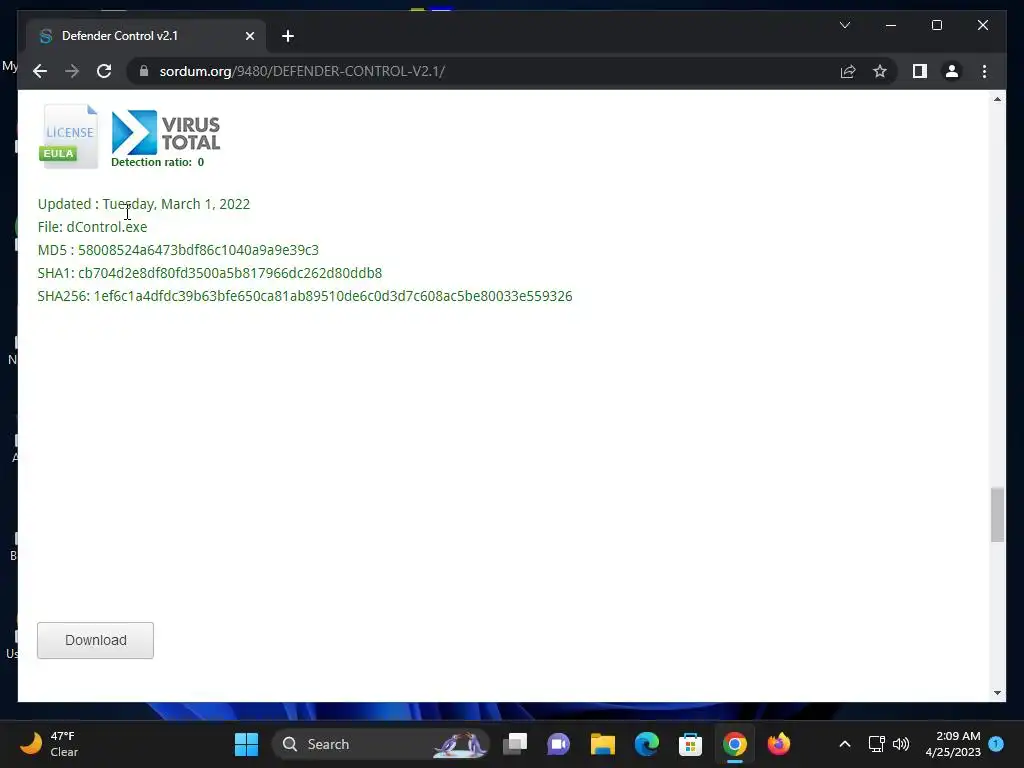Open Chrome's three-dot menu

coord(984,71)
